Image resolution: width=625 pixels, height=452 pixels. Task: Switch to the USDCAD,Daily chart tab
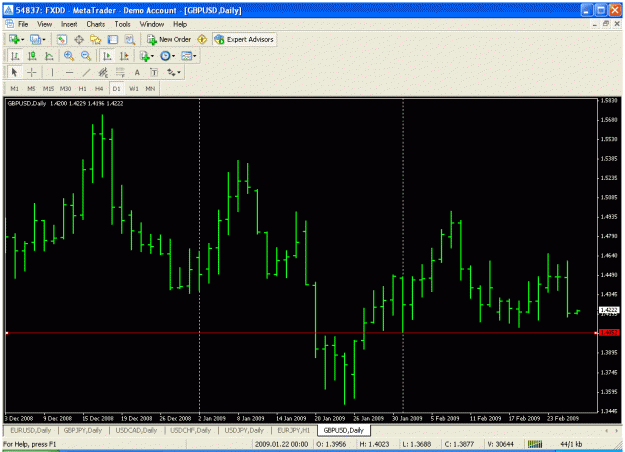pos(136,430)
